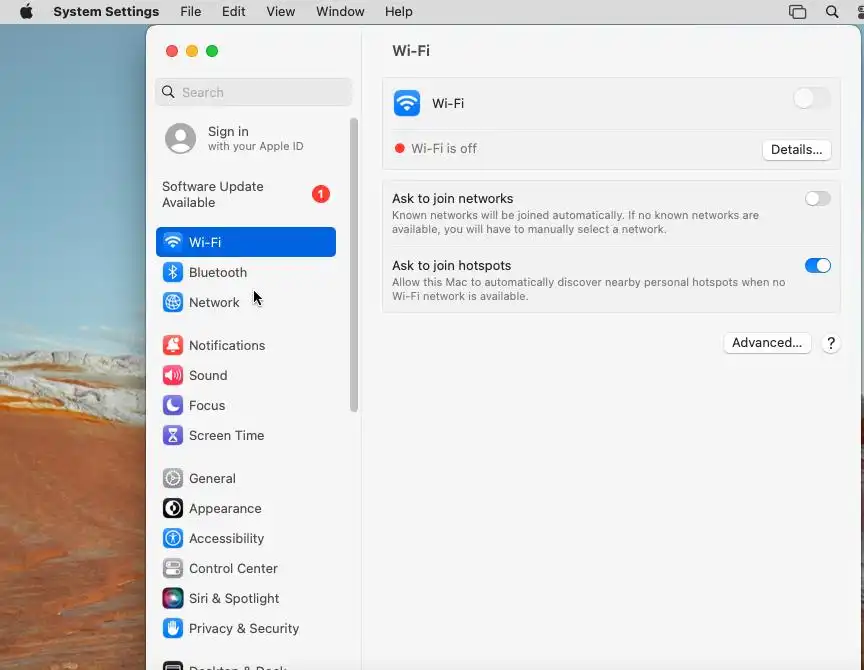Select Bluetooth label in sidebar

[218, 272]
